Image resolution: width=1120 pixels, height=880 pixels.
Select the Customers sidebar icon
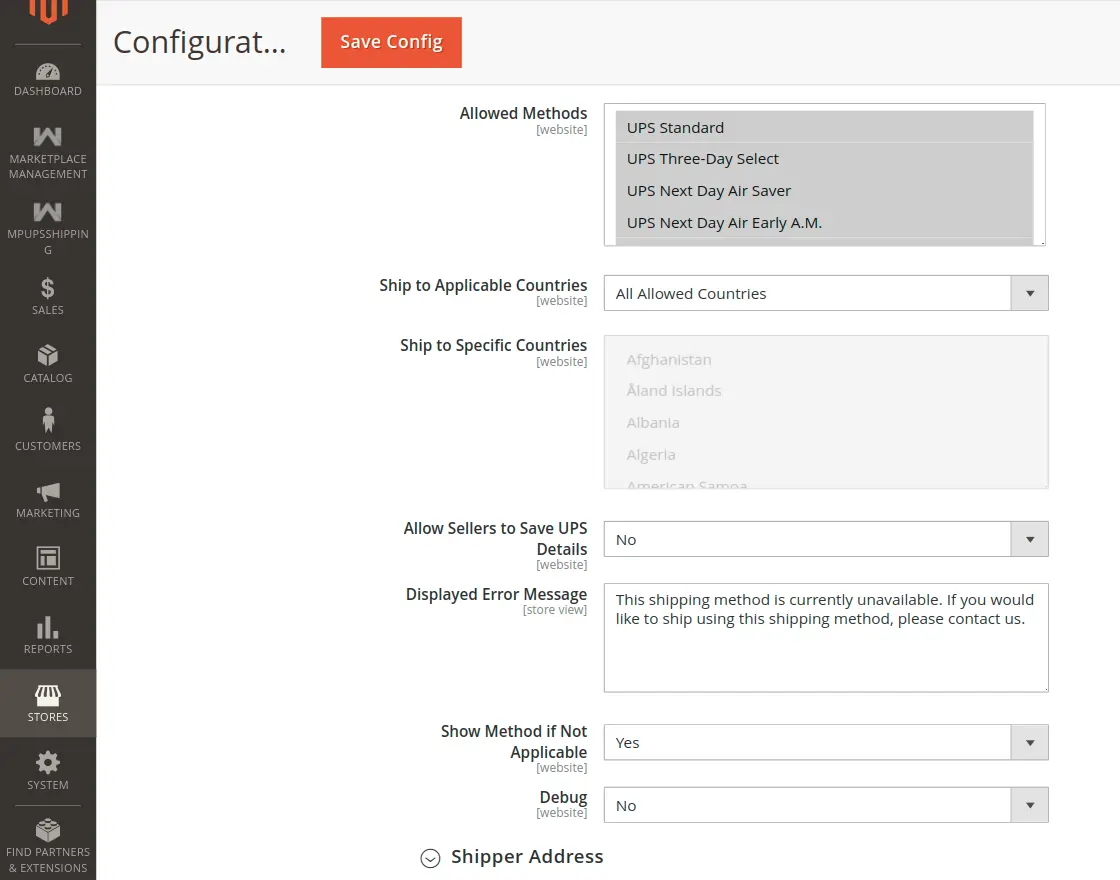47,430
